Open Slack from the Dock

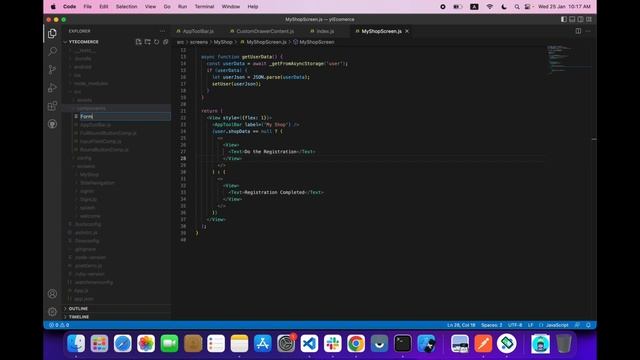[333, 343]
